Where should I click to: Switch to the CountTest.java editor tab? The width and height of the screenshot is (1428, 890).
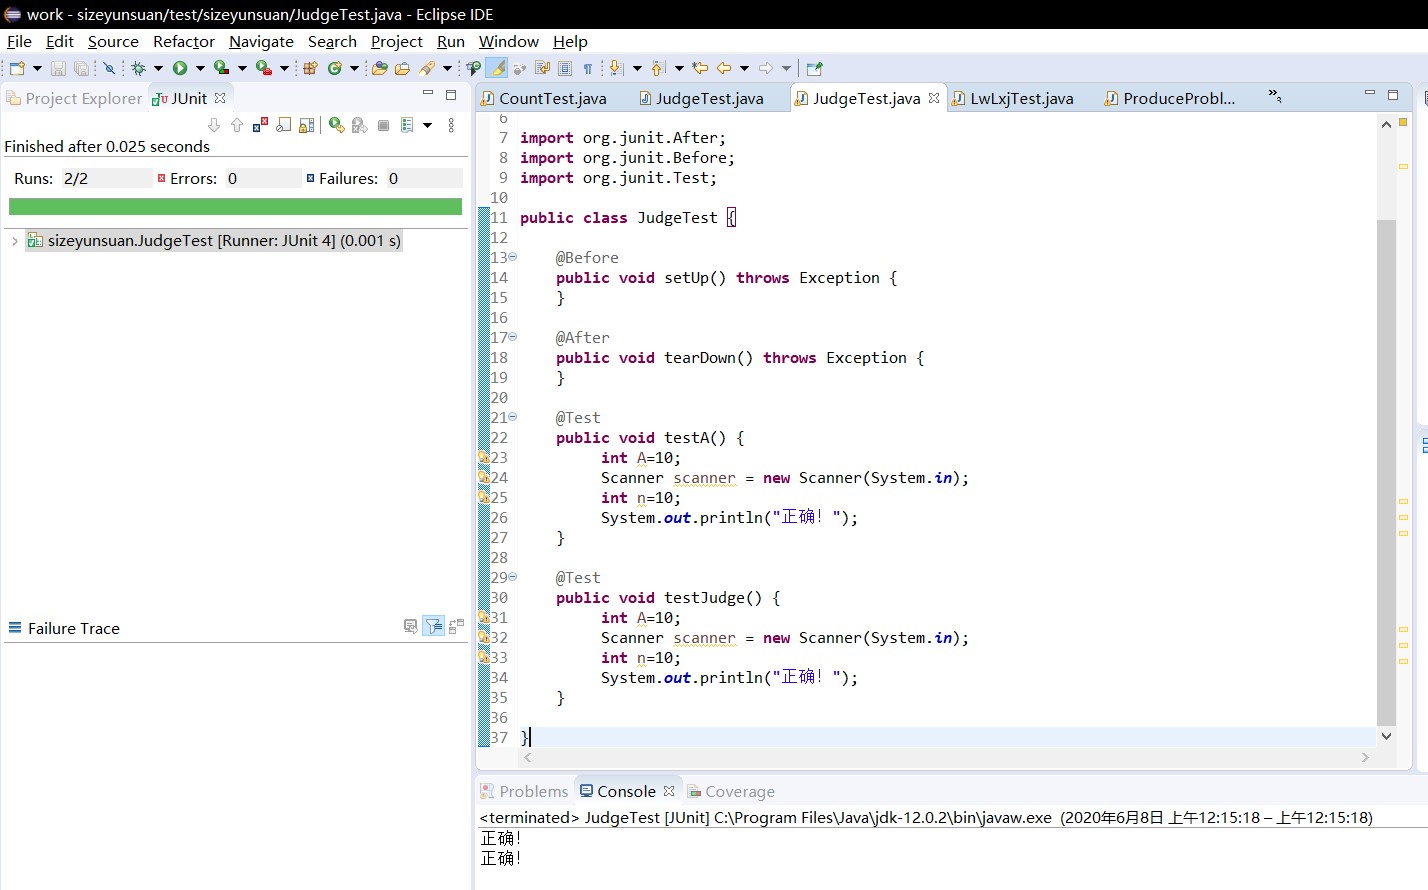[552, 98]
